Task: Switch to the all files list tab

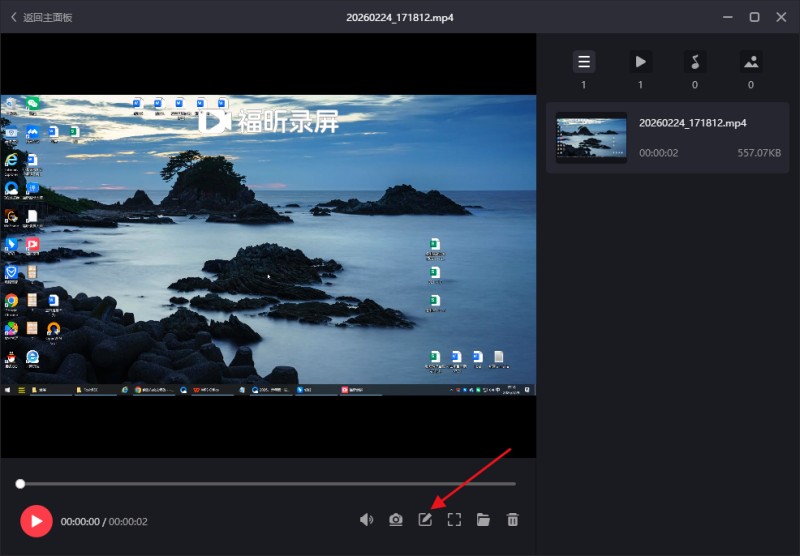Action: tap(584, 62)
